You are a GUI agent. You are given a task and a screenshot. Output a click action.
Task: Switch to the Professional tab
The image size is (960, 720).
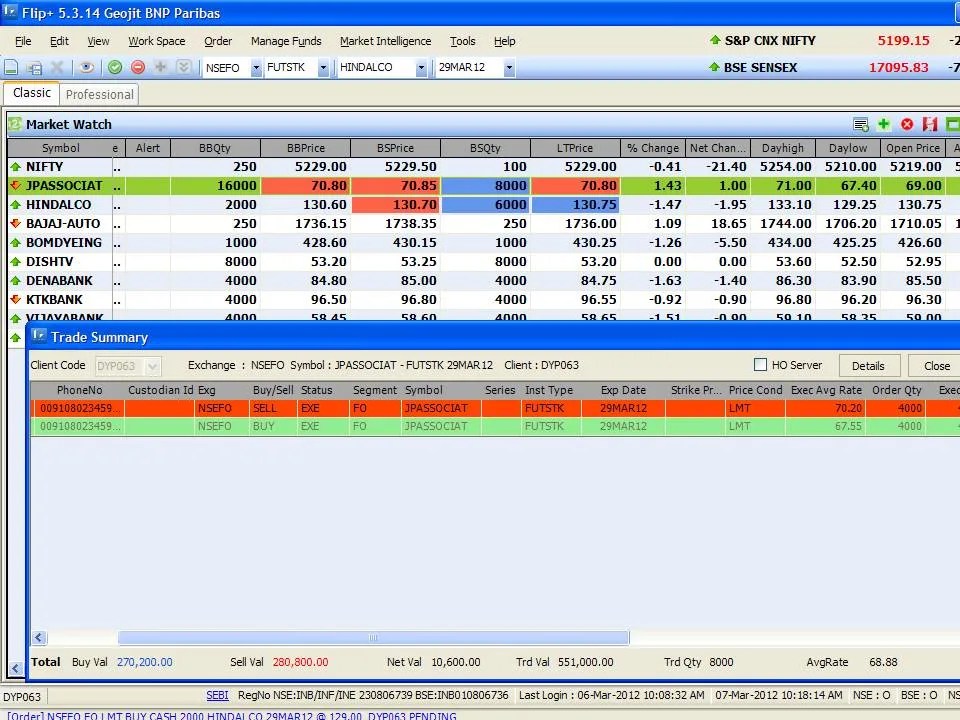point(100,94)
